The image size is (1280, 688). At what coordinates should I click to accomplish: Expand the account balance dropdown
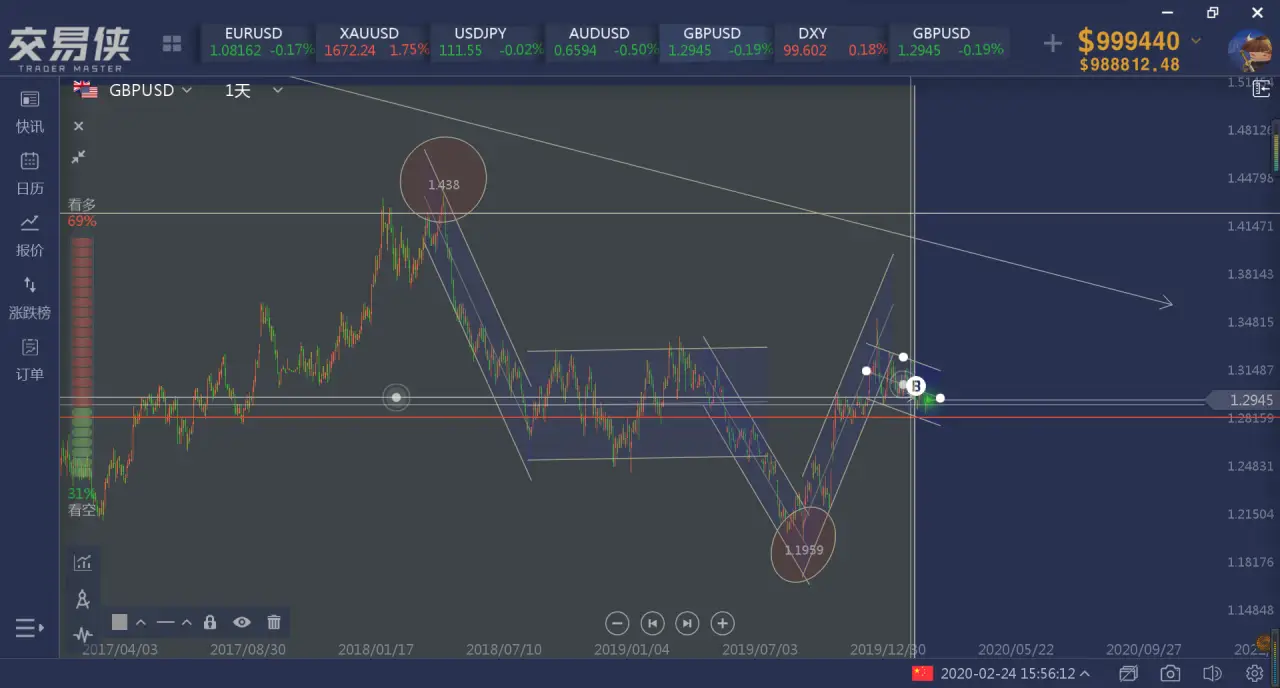[x=1197, y=41]
